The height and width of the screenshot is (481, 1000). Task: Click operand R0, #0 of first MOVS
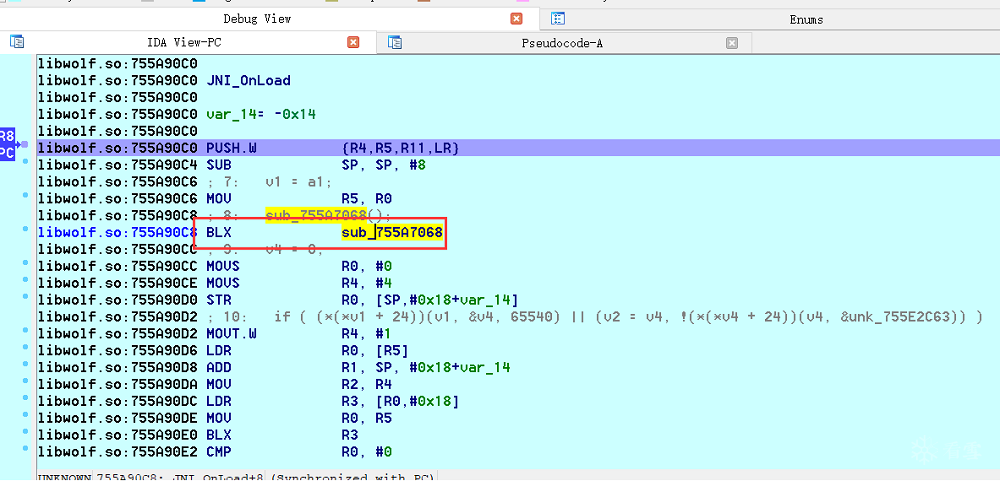pos(367,266)
